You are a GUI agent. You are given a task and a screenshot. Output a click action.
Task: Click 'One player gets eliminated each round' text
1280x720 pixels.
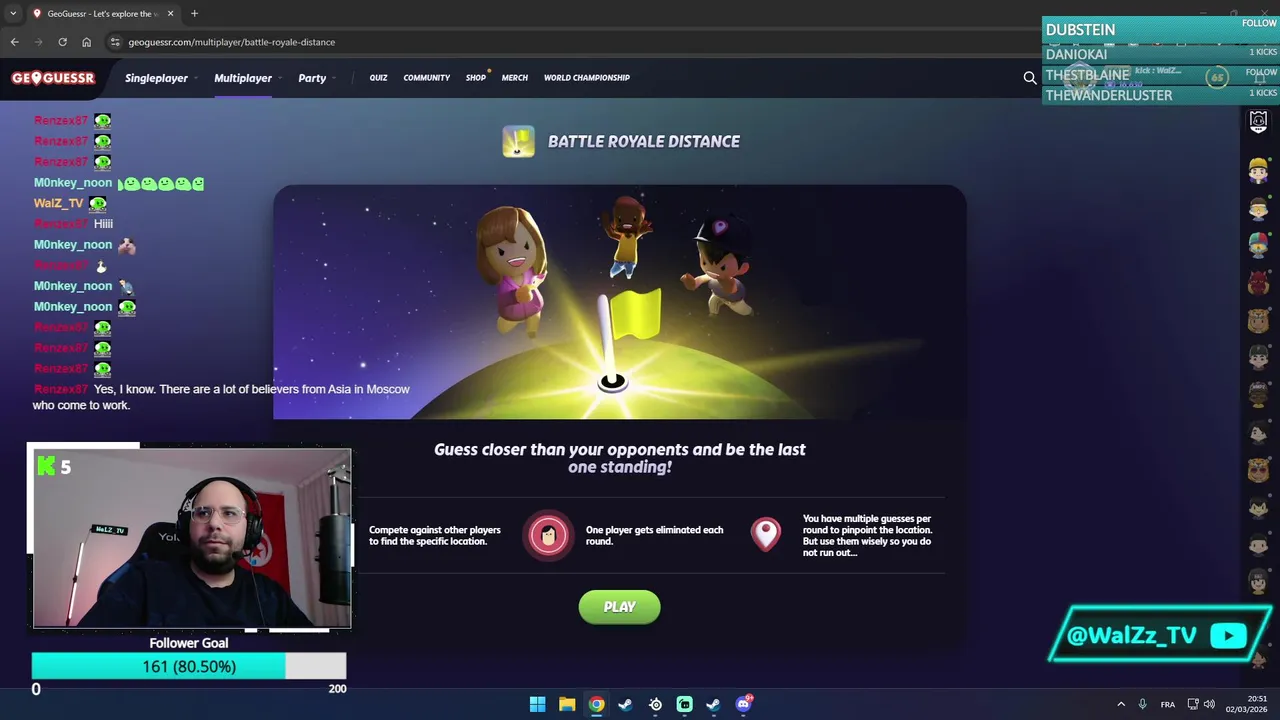[x=654, y=536]
